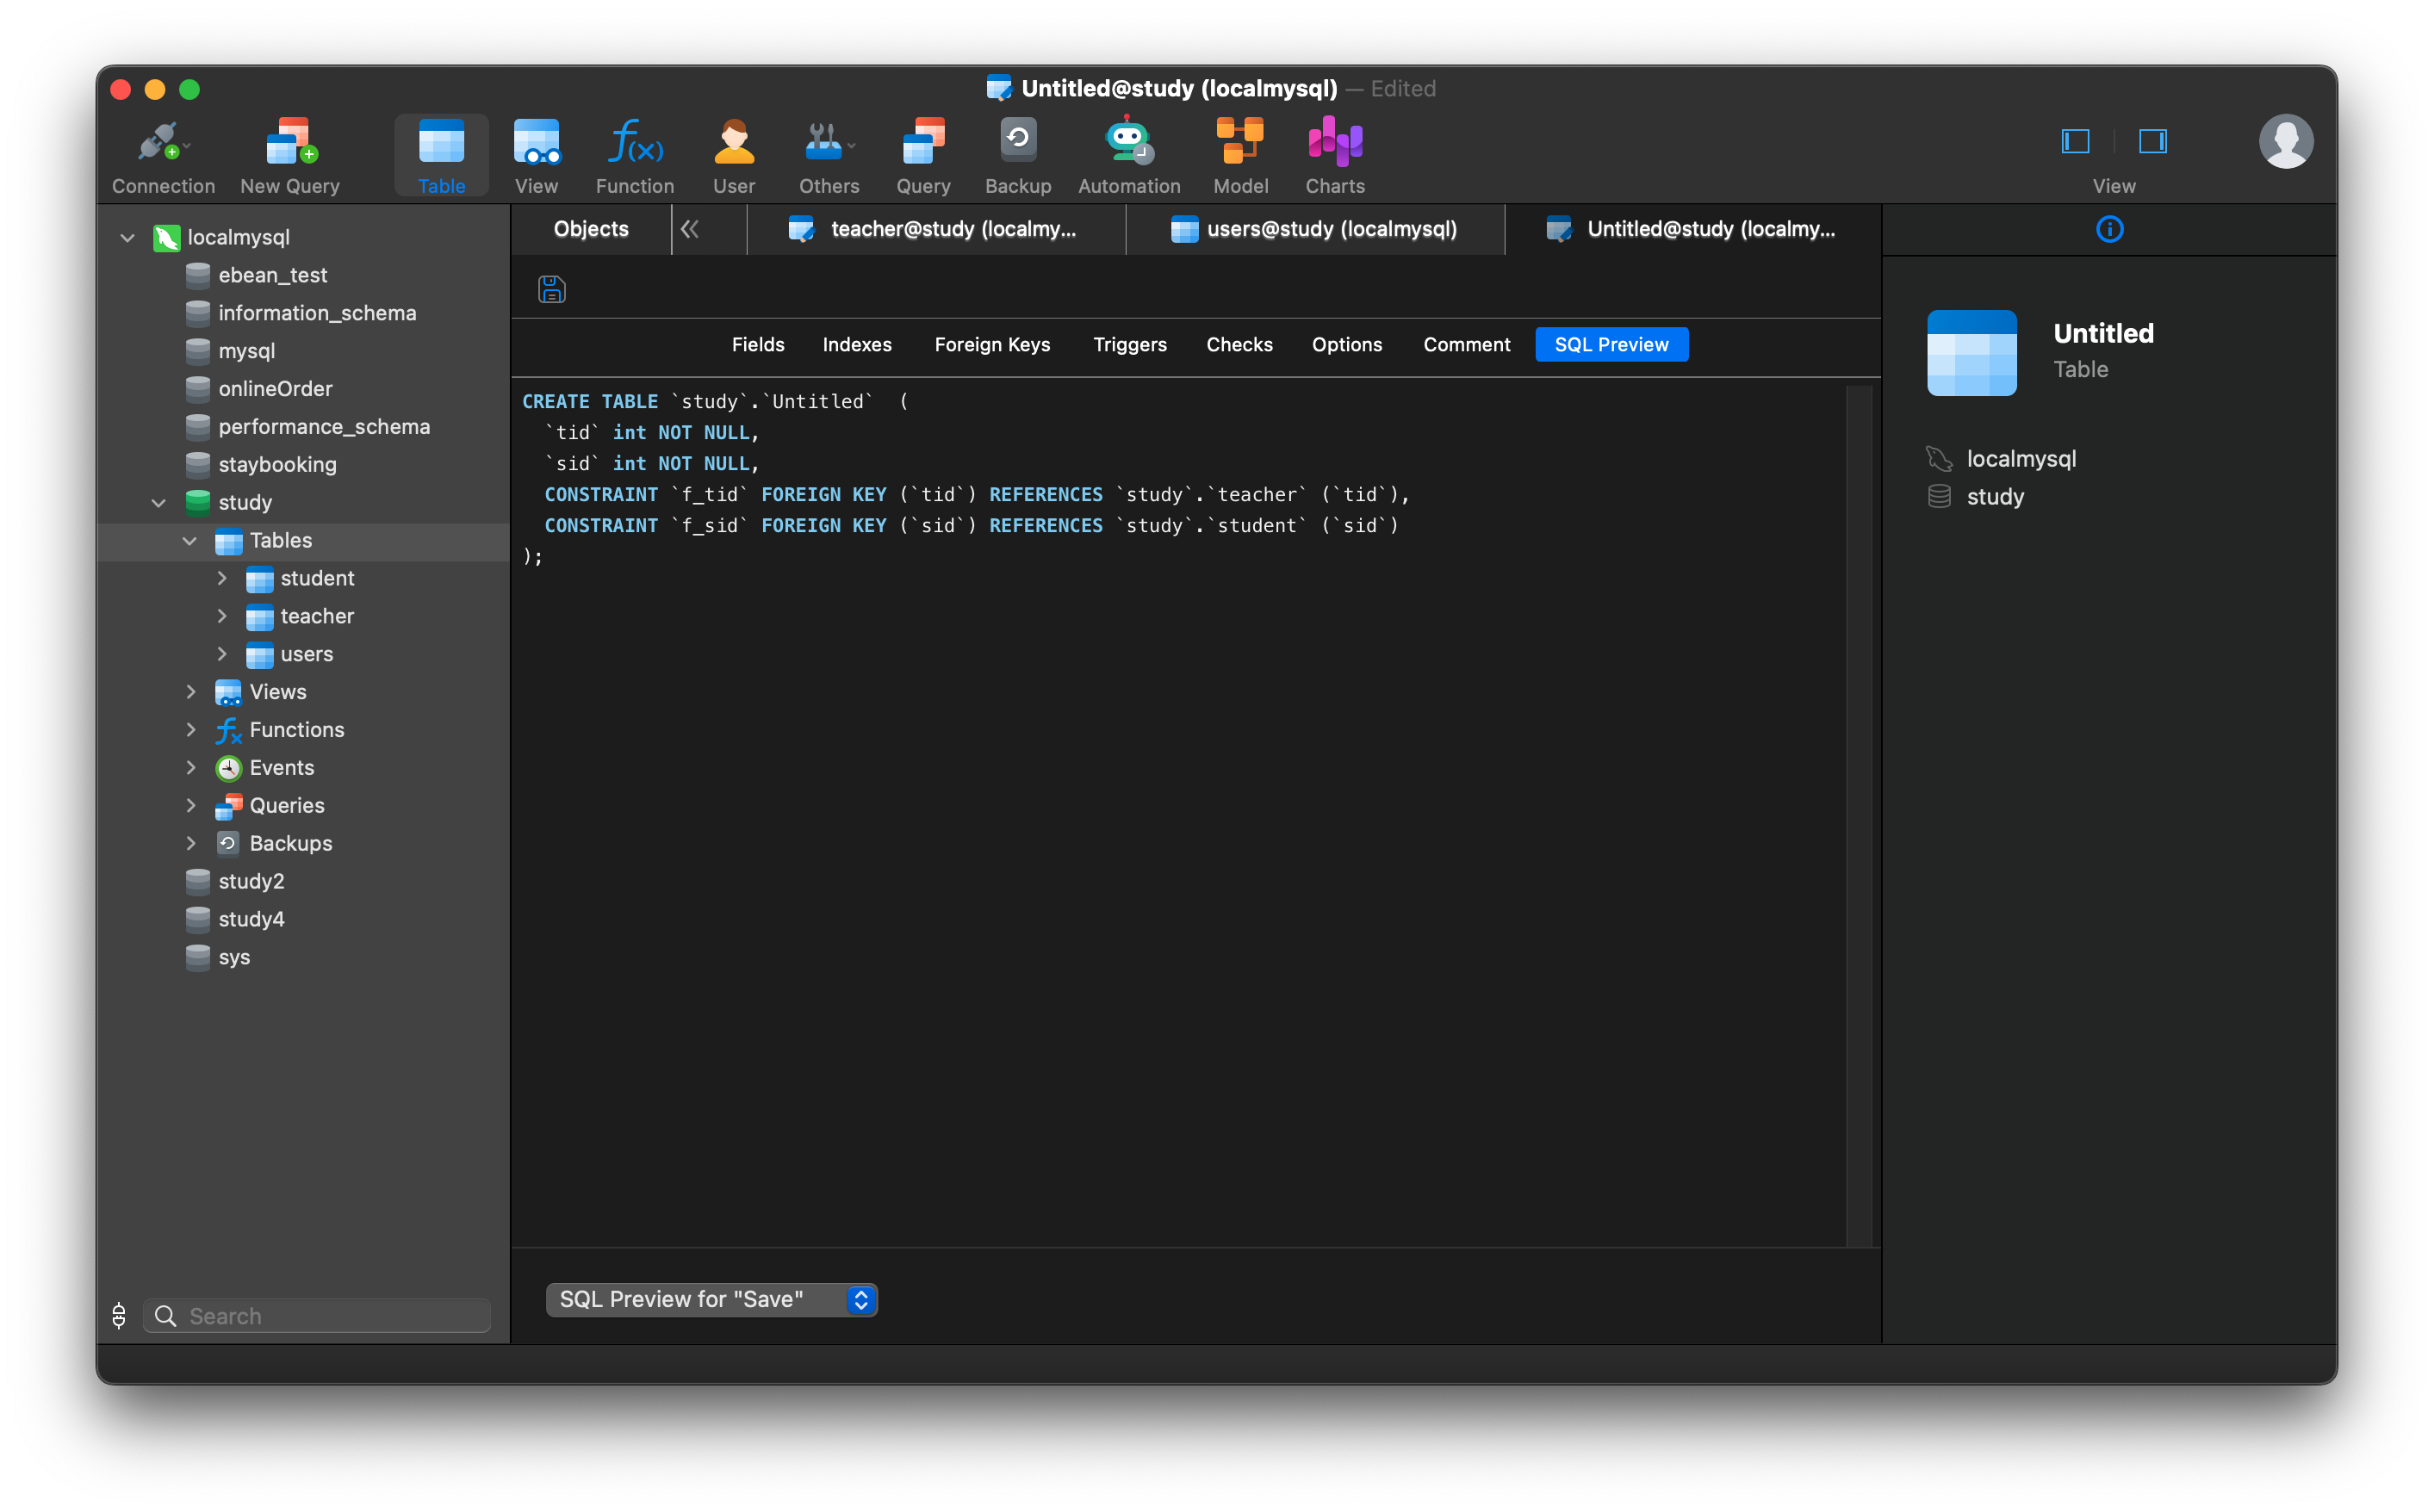
Task: Select the users table in tree
Action: pyautogui.click(x=305, y=654)
